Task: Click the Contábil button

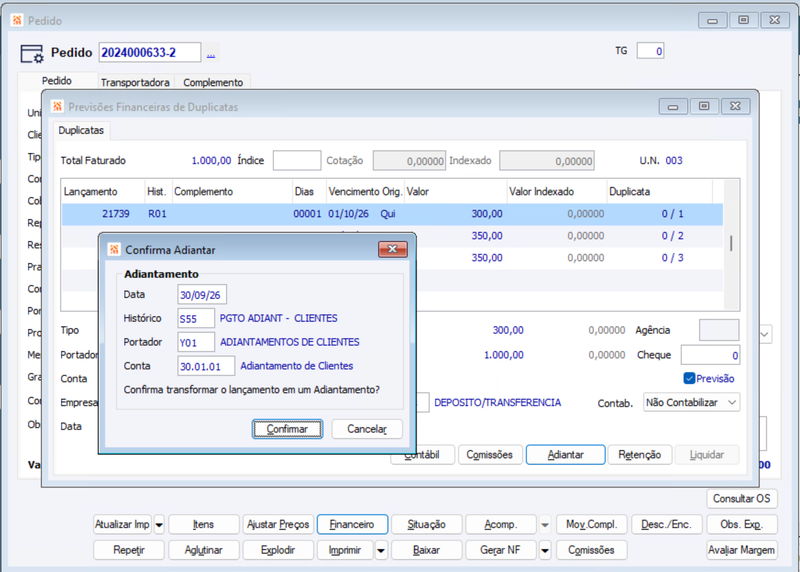Action: click(422, 455)
